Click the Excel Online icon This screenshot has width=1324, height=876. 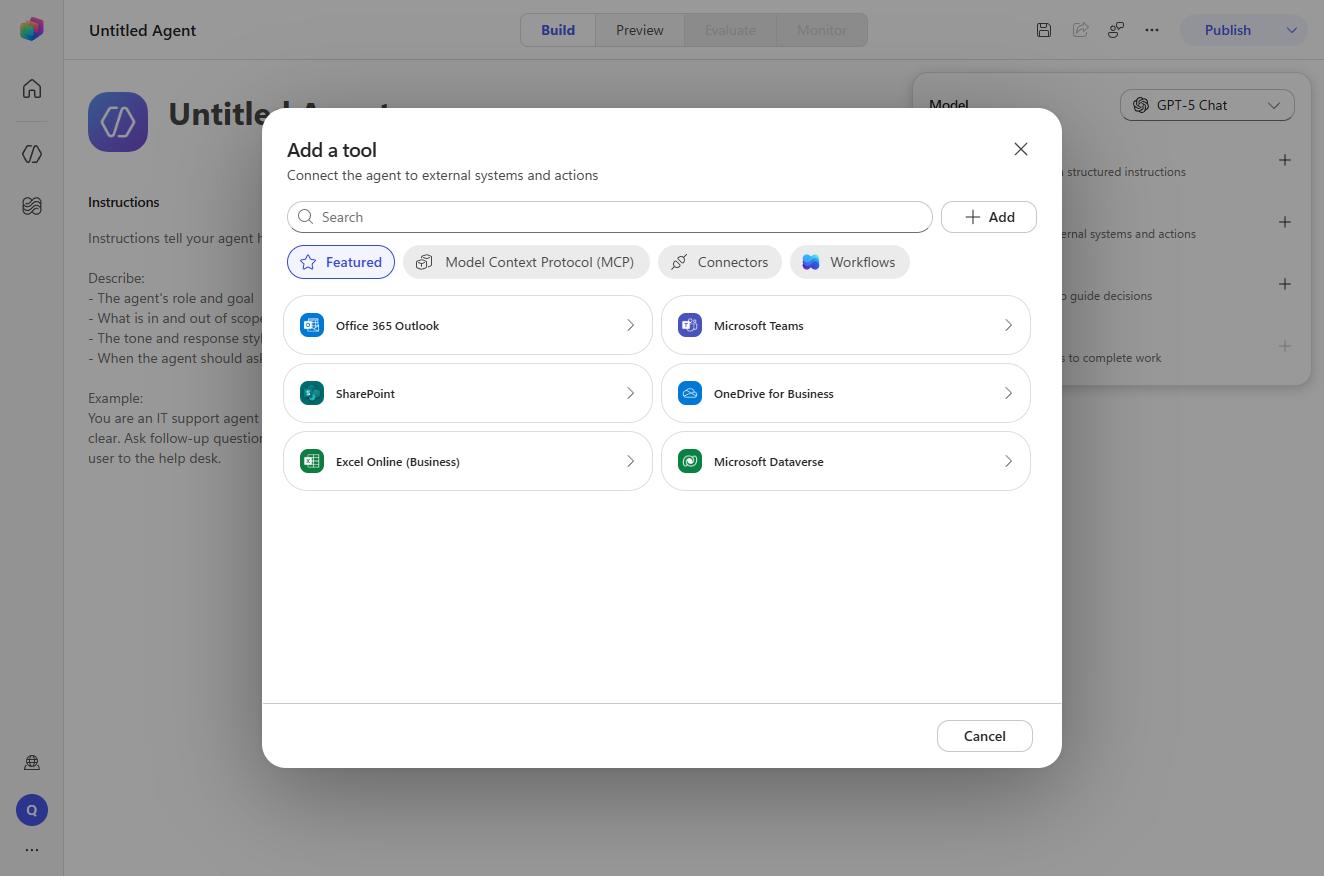(x=312, y=461)
